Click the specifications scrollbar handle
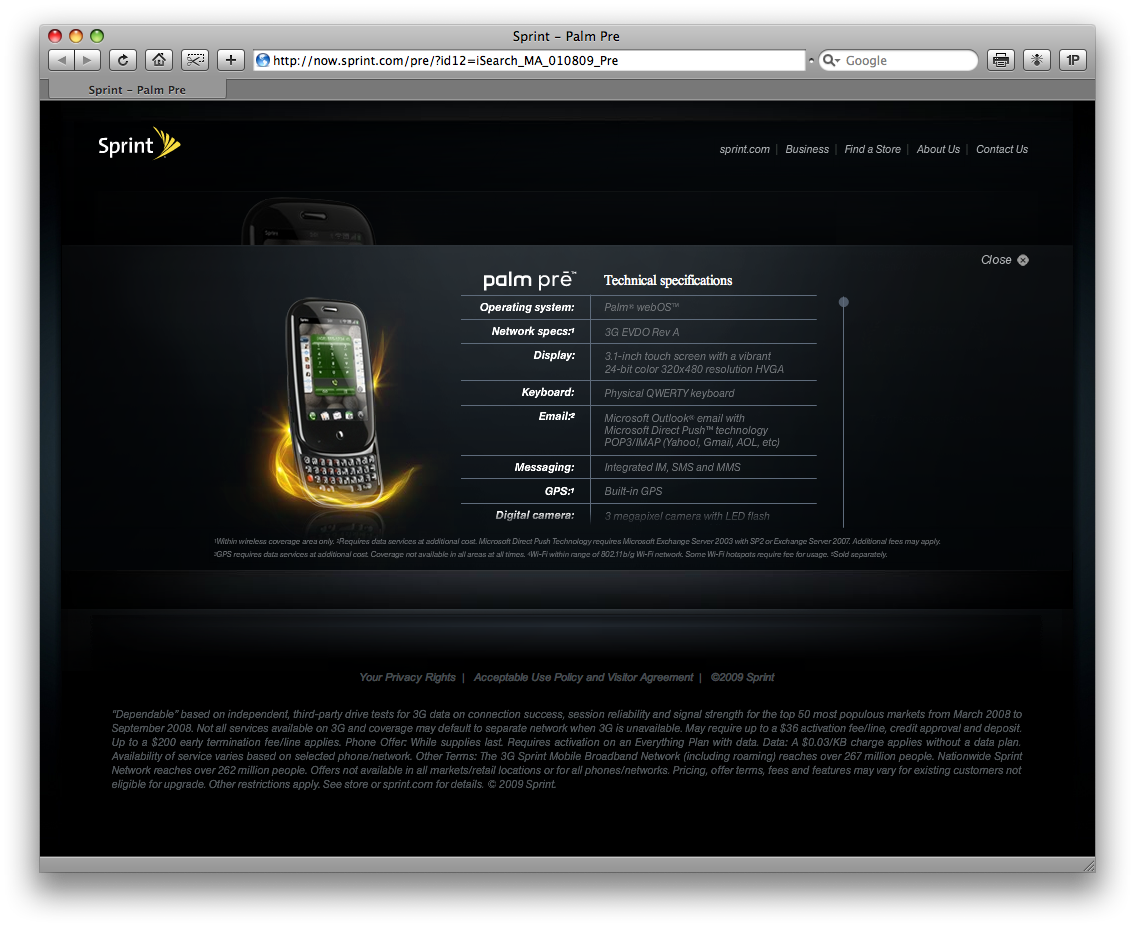 point(844,302)
